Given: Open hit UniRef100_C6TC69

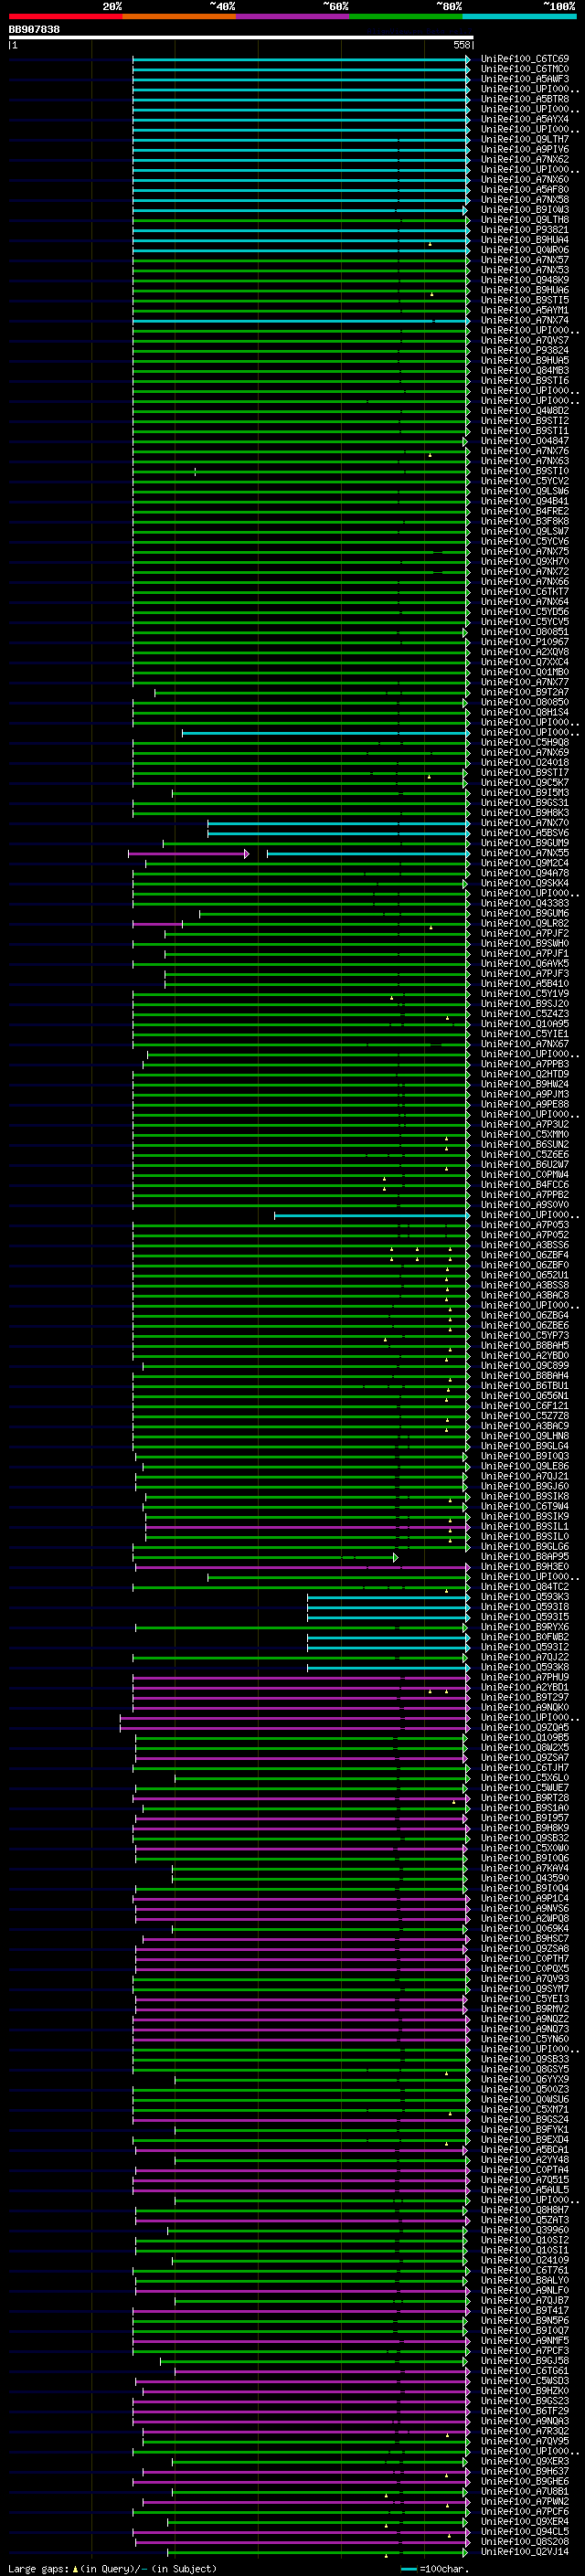Looking at the screenshot, I should 525,59.
